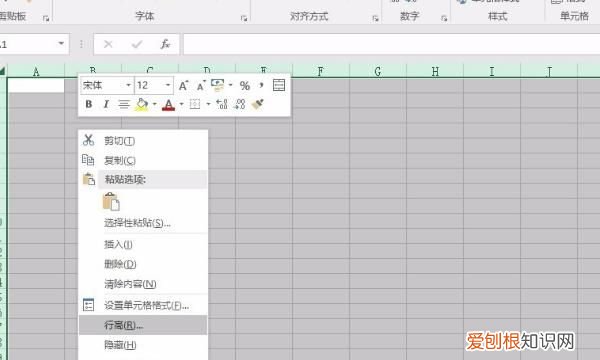Viewport: 600px width, 360px height.
Task: Apply the yellow fill color bucket
Action: pyautogui.click(x=141, y=104)
